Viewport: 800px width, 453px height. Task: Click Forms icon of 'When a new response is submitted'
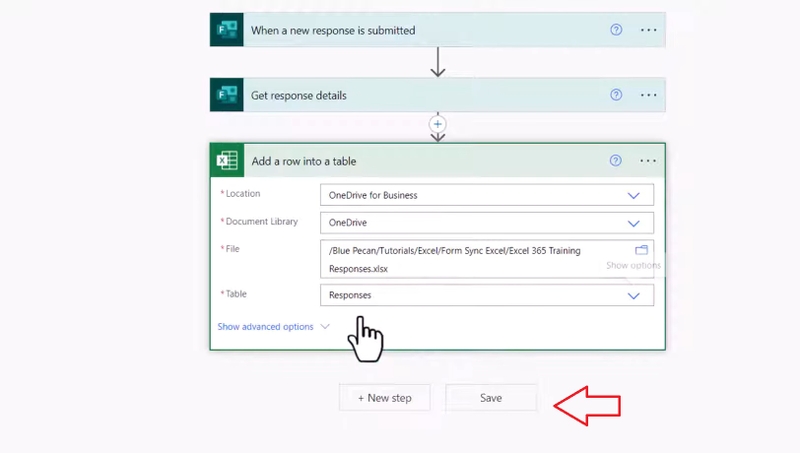click(227, 30)
